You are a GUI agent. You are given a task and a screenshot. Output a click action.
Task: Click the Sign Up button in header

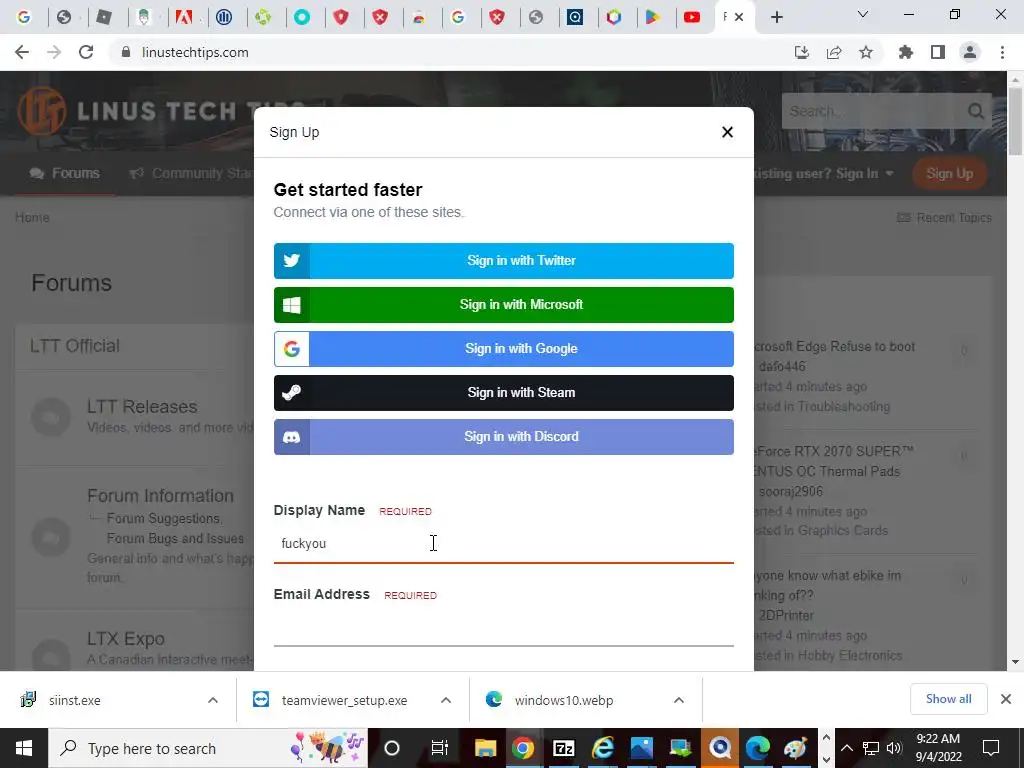click(x=949, y=173)
